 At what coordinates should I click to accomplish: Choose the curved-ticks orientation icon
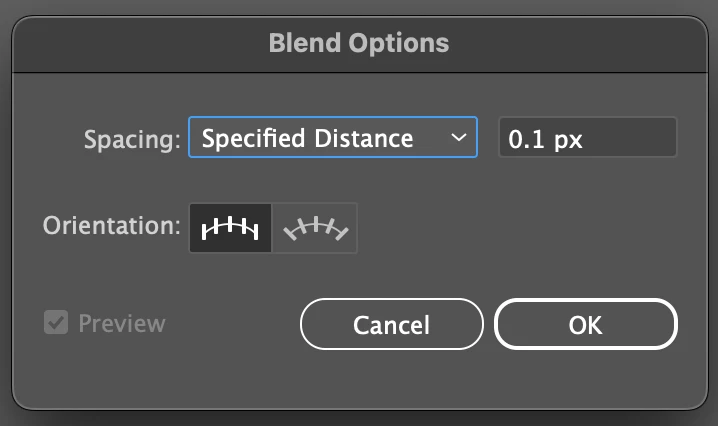[315, 229]
